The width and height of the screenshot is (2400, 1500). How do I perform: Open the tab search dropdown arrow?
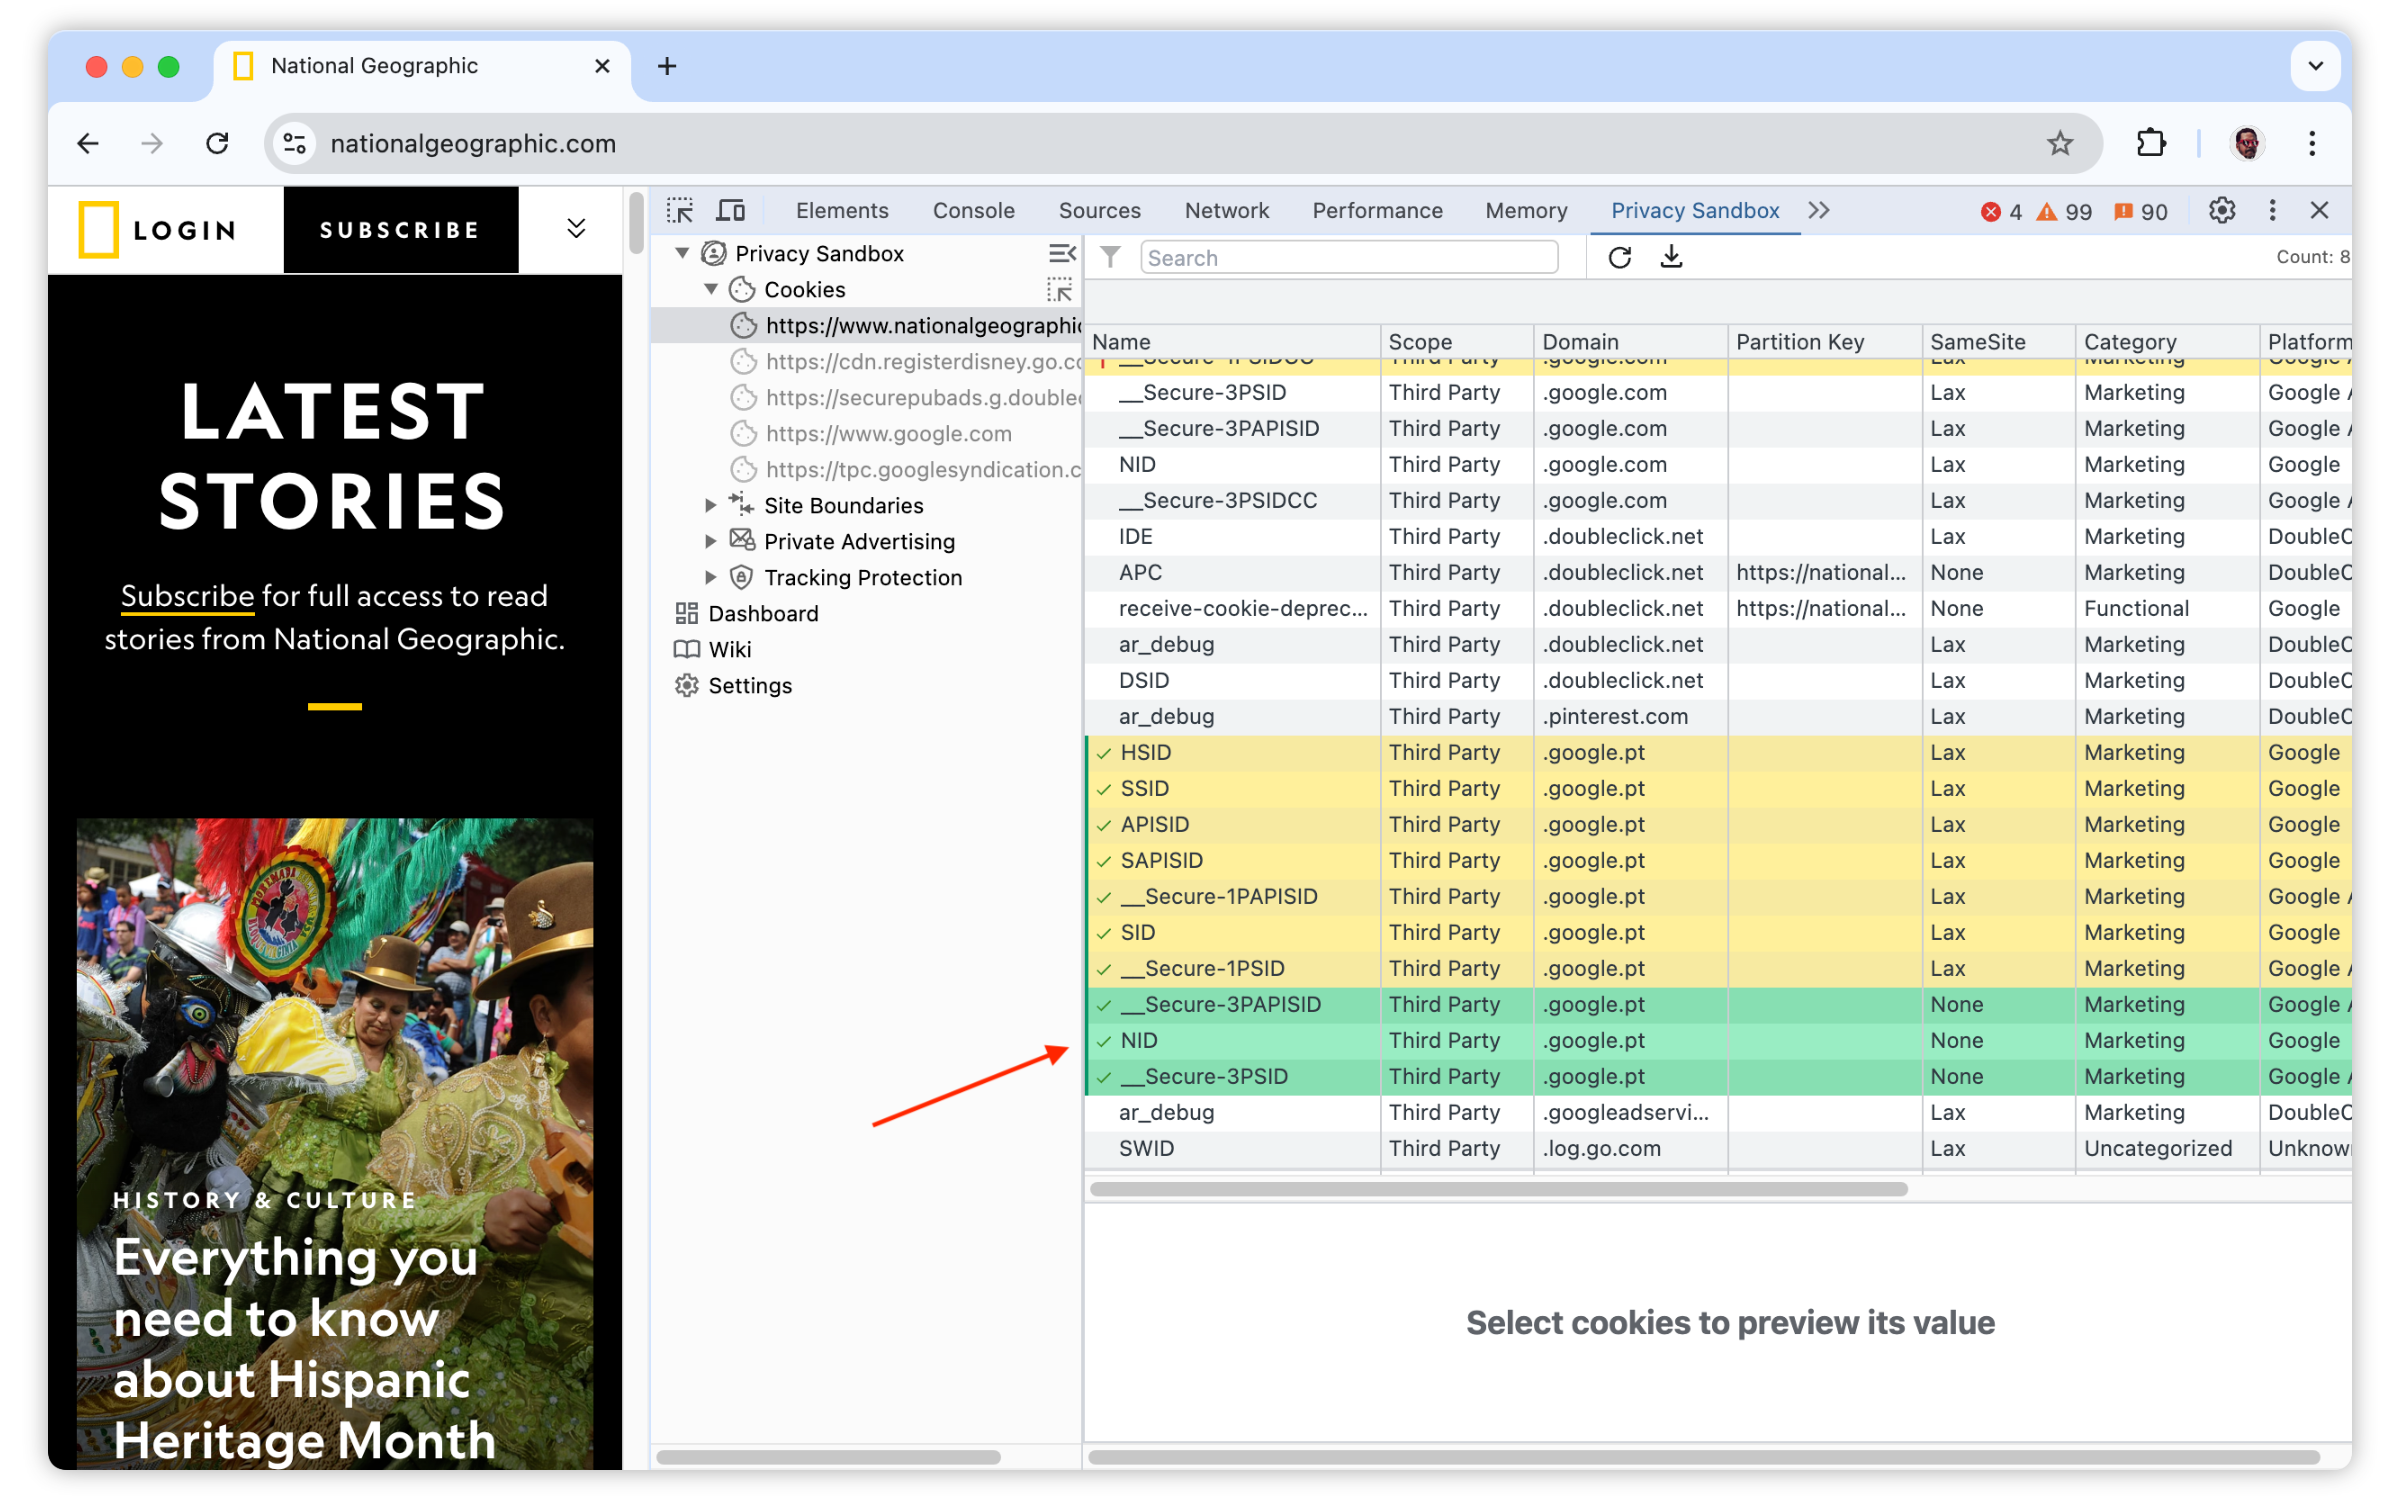pos(2315,66)
